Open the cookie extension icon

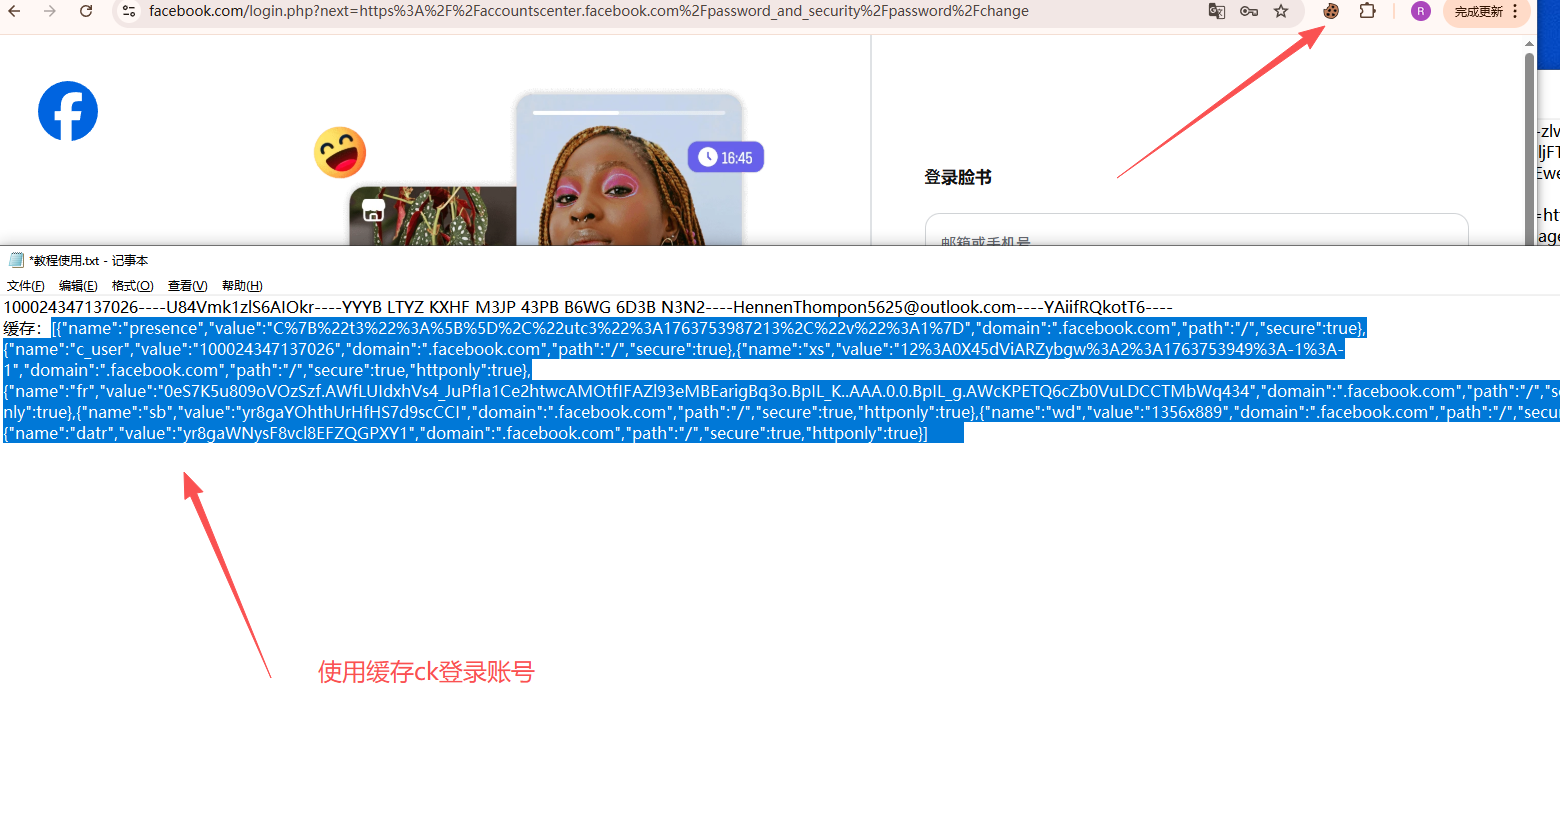[1331, 11]
